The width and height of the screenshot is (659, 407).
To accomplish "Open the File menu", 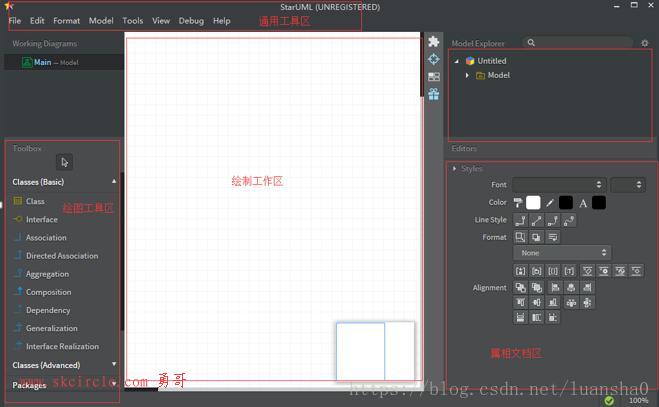I will click(15, 21).
